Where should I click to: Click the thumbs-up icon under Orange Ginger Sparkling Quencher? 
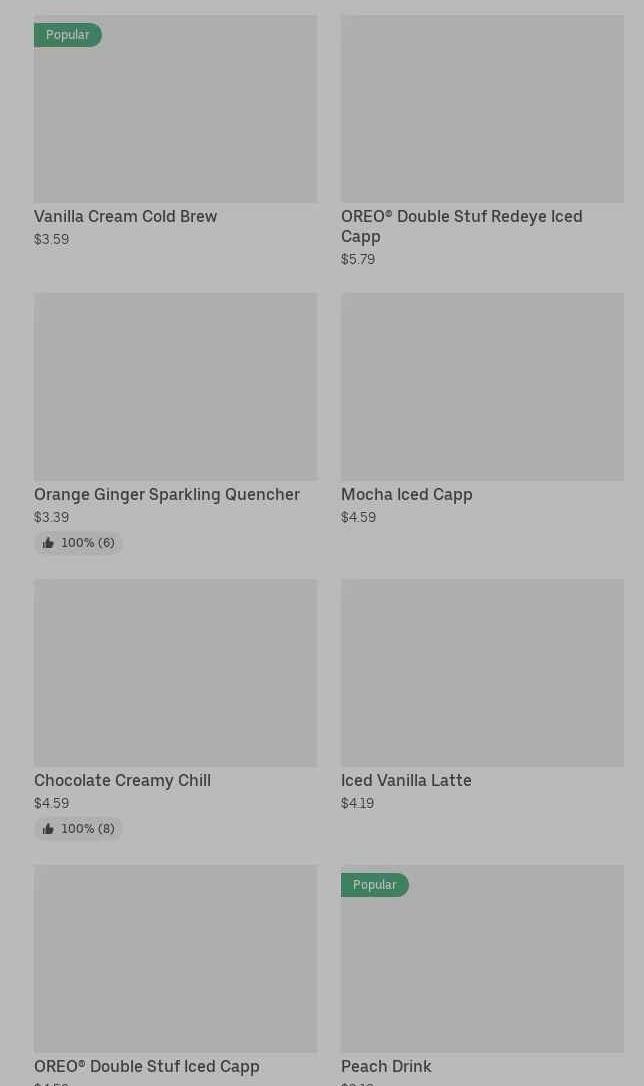pos(48,543)
